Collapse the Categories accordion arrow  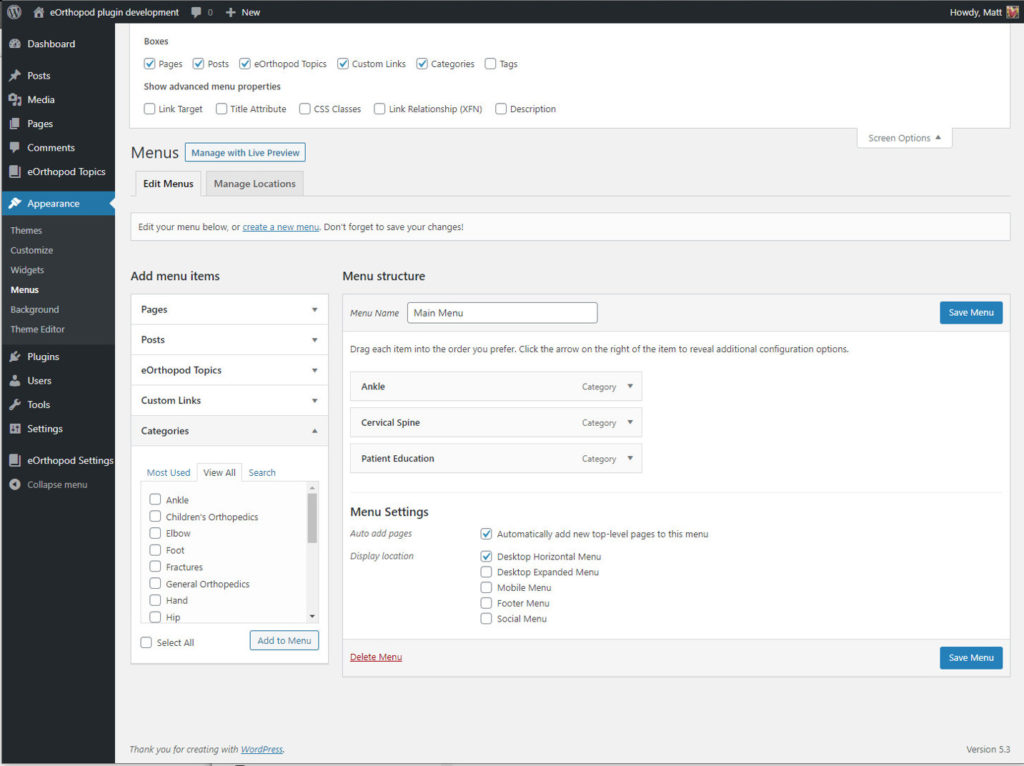click(314, 431)
